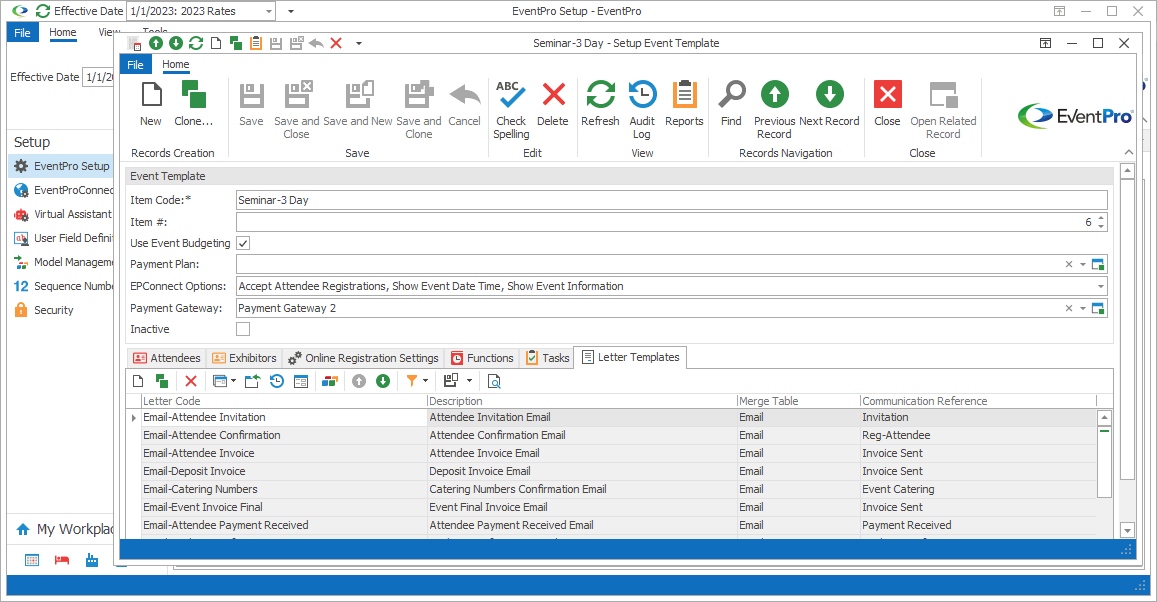Image resolution: width=1157 pixels, height=602 pixels.
Task: Open File menu in Setup Event Template
Action: (136, 65)
